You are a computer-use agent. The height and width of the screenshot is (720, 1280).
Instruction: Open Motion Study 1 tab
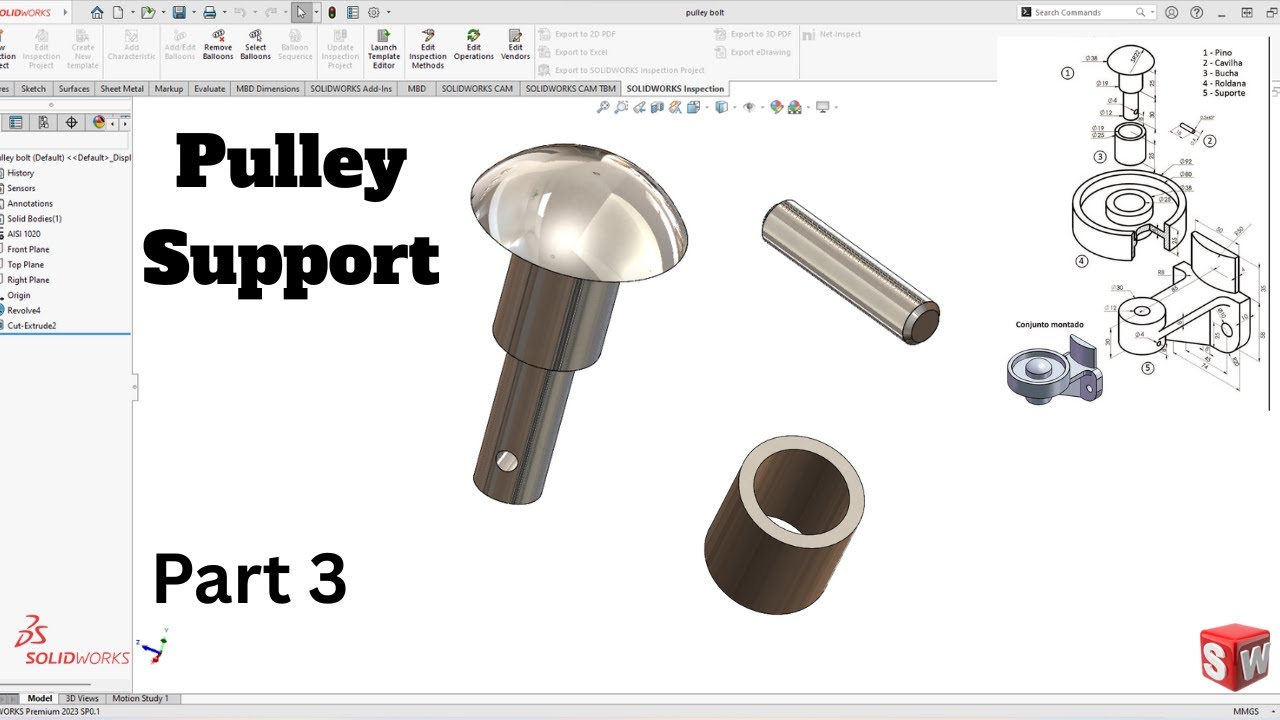140,698
